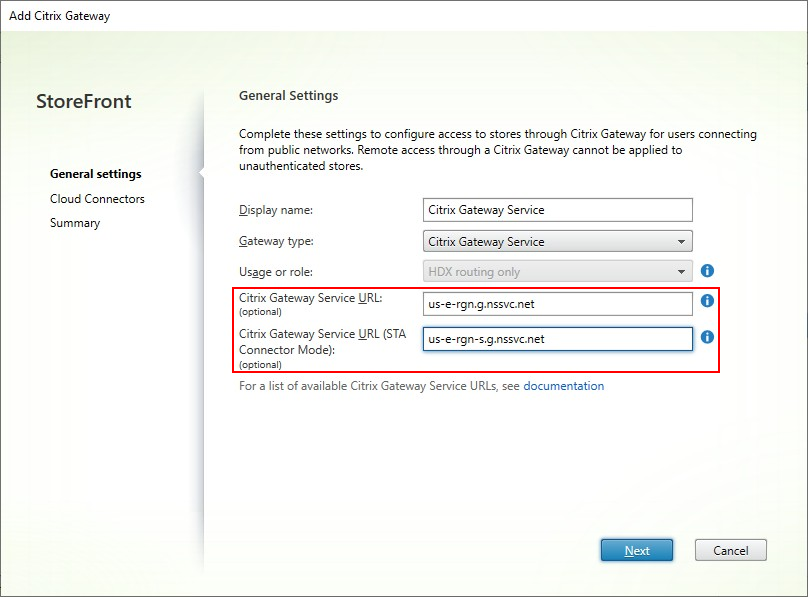Click the info icon for STA Connector Mode URL
Viewport: 808px width, 597px height.
coord(707,338)
